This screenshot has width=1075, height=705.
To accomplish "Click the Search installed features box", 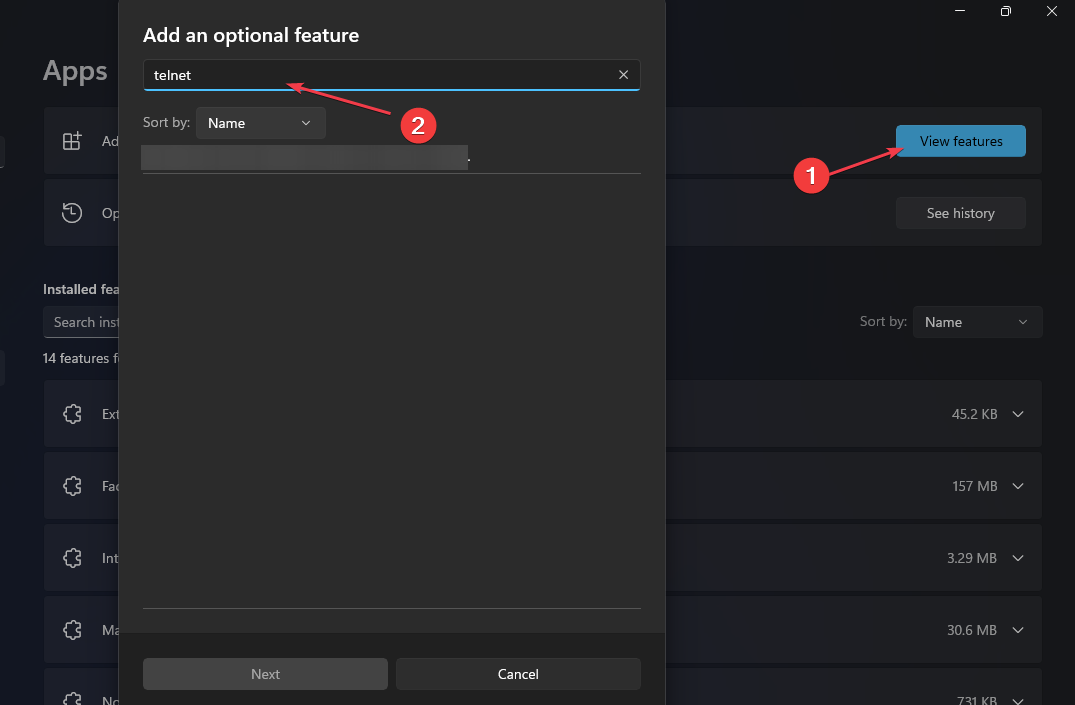I will pyautogui.click(x=82, y=322).
